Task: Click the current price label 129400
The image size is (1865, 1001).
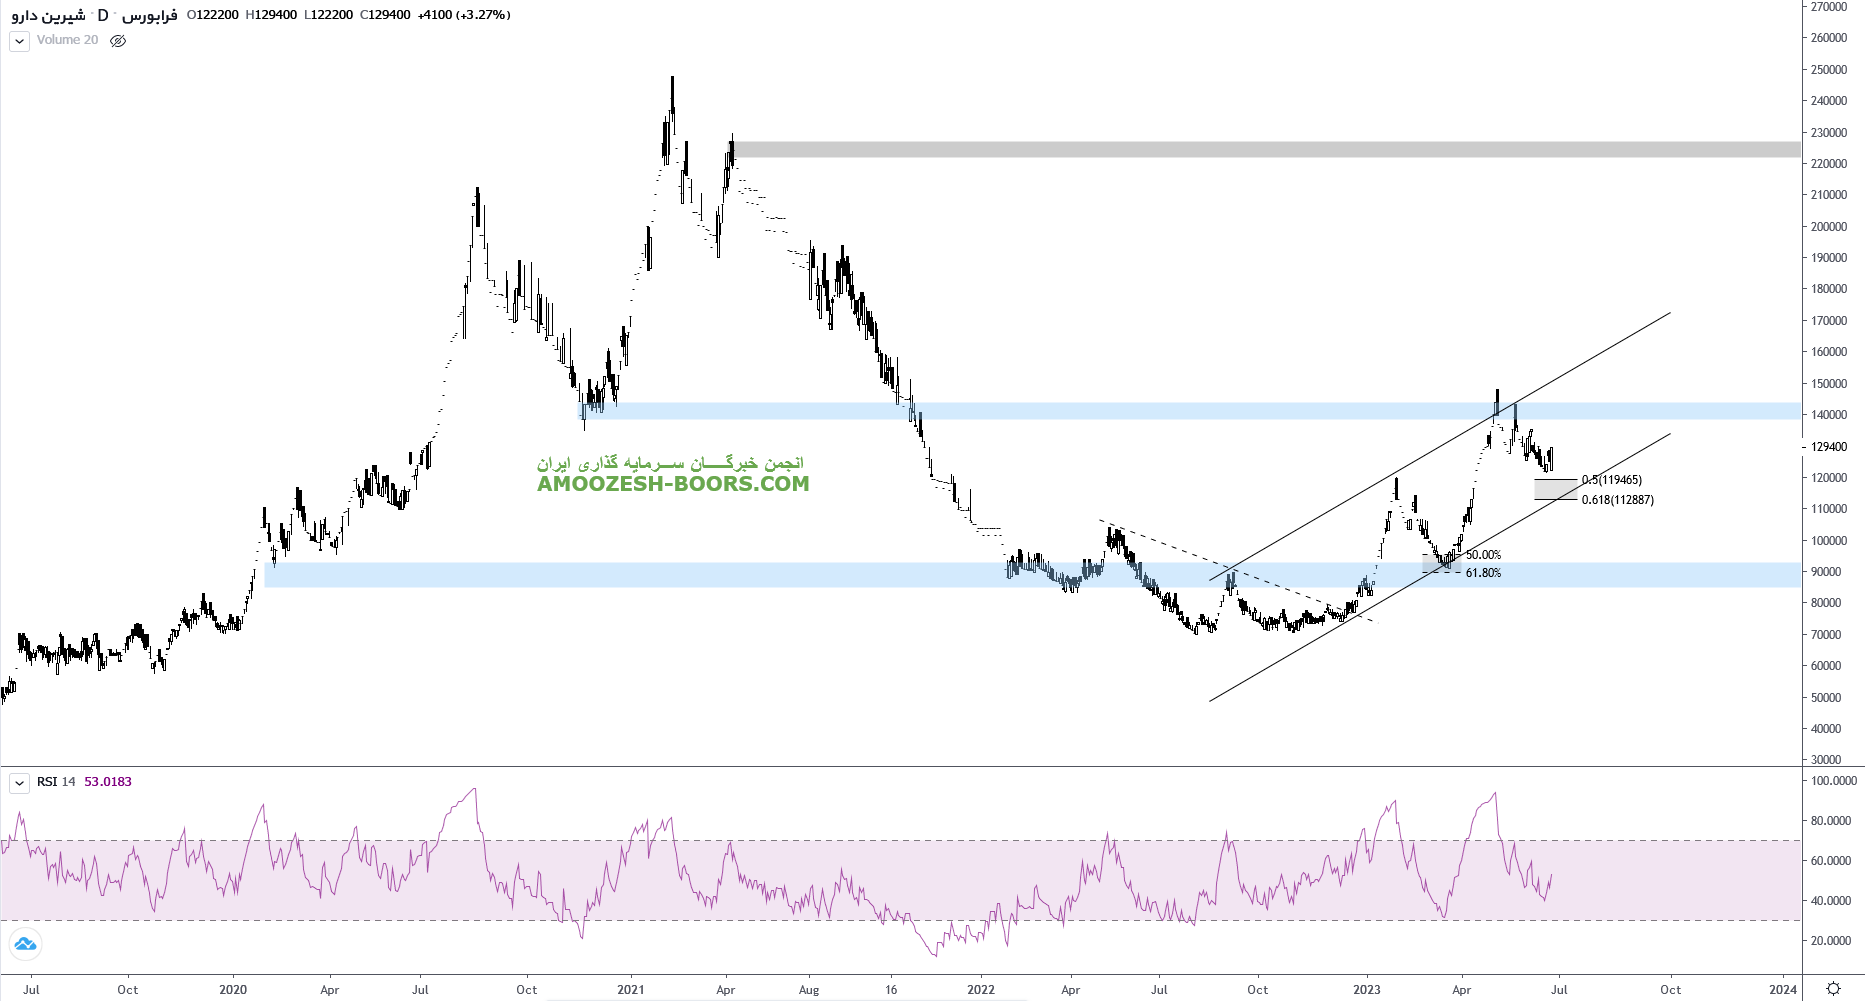Action: coord(1829,447)
